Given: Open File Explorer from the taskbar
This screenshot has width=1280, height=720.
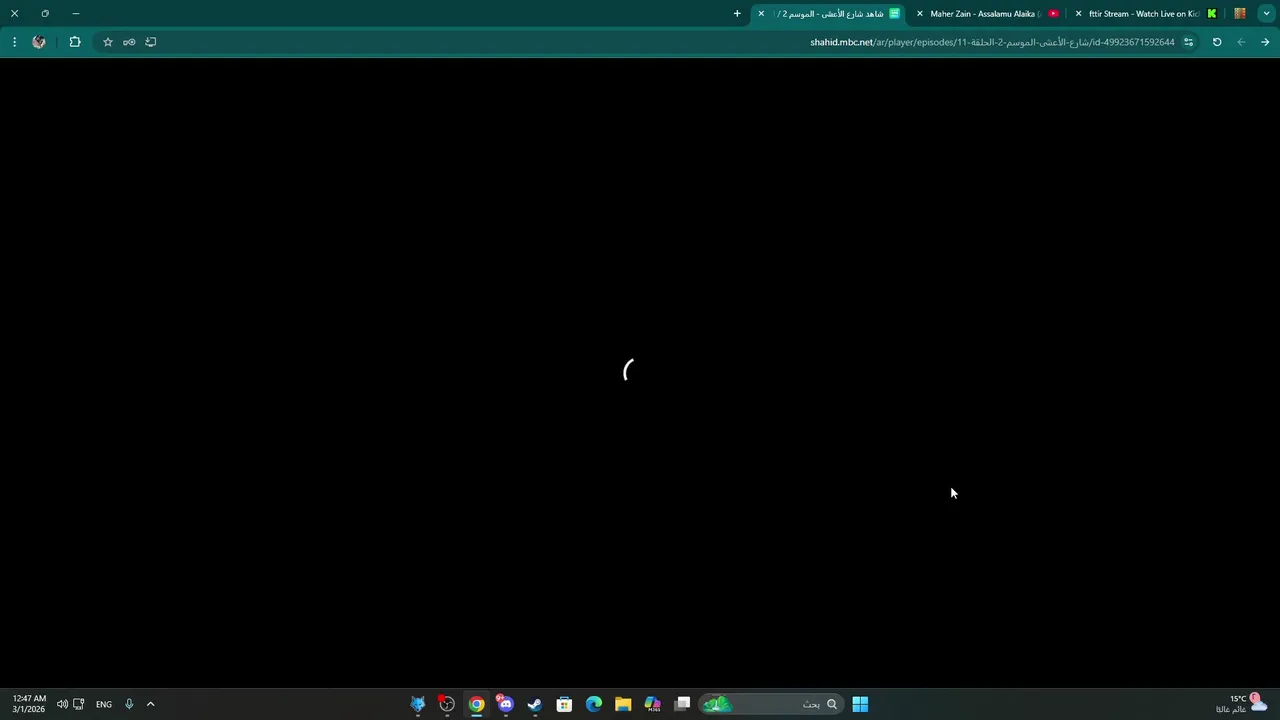Looking at the screenshot, I should [623, 704].
